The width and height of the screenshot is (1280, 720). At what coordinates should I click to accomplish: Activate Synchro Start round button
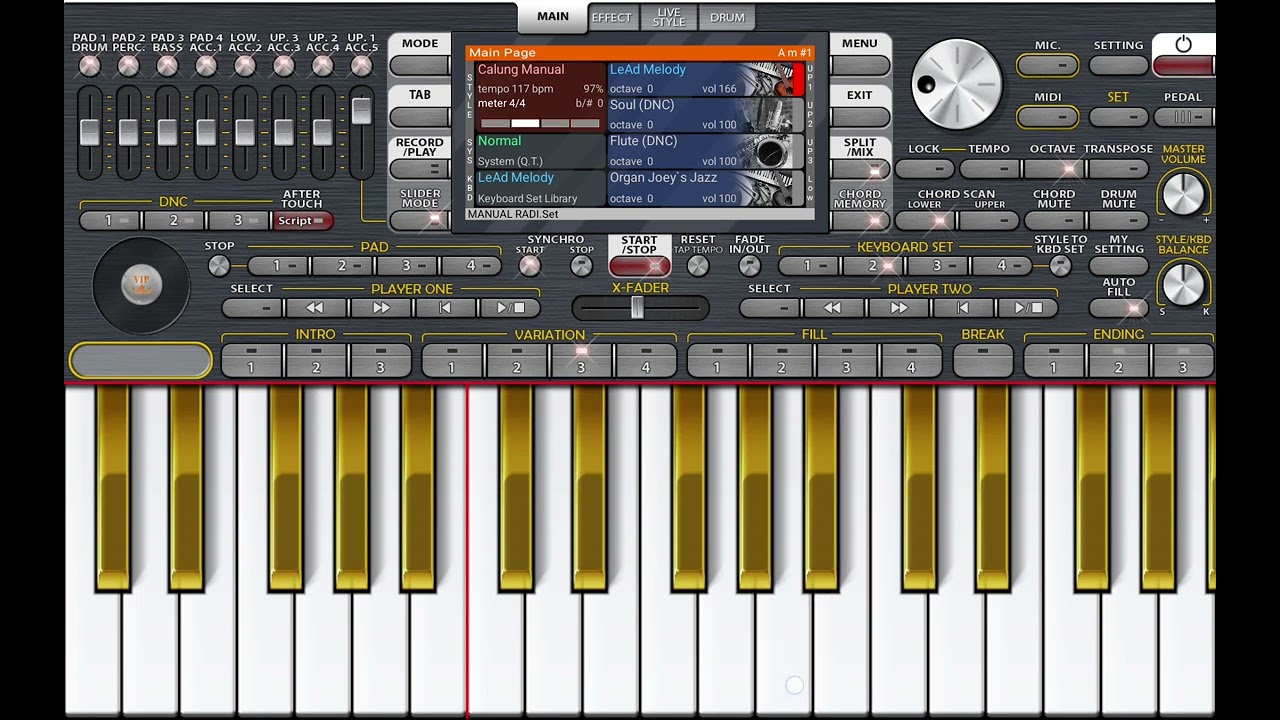530,266
